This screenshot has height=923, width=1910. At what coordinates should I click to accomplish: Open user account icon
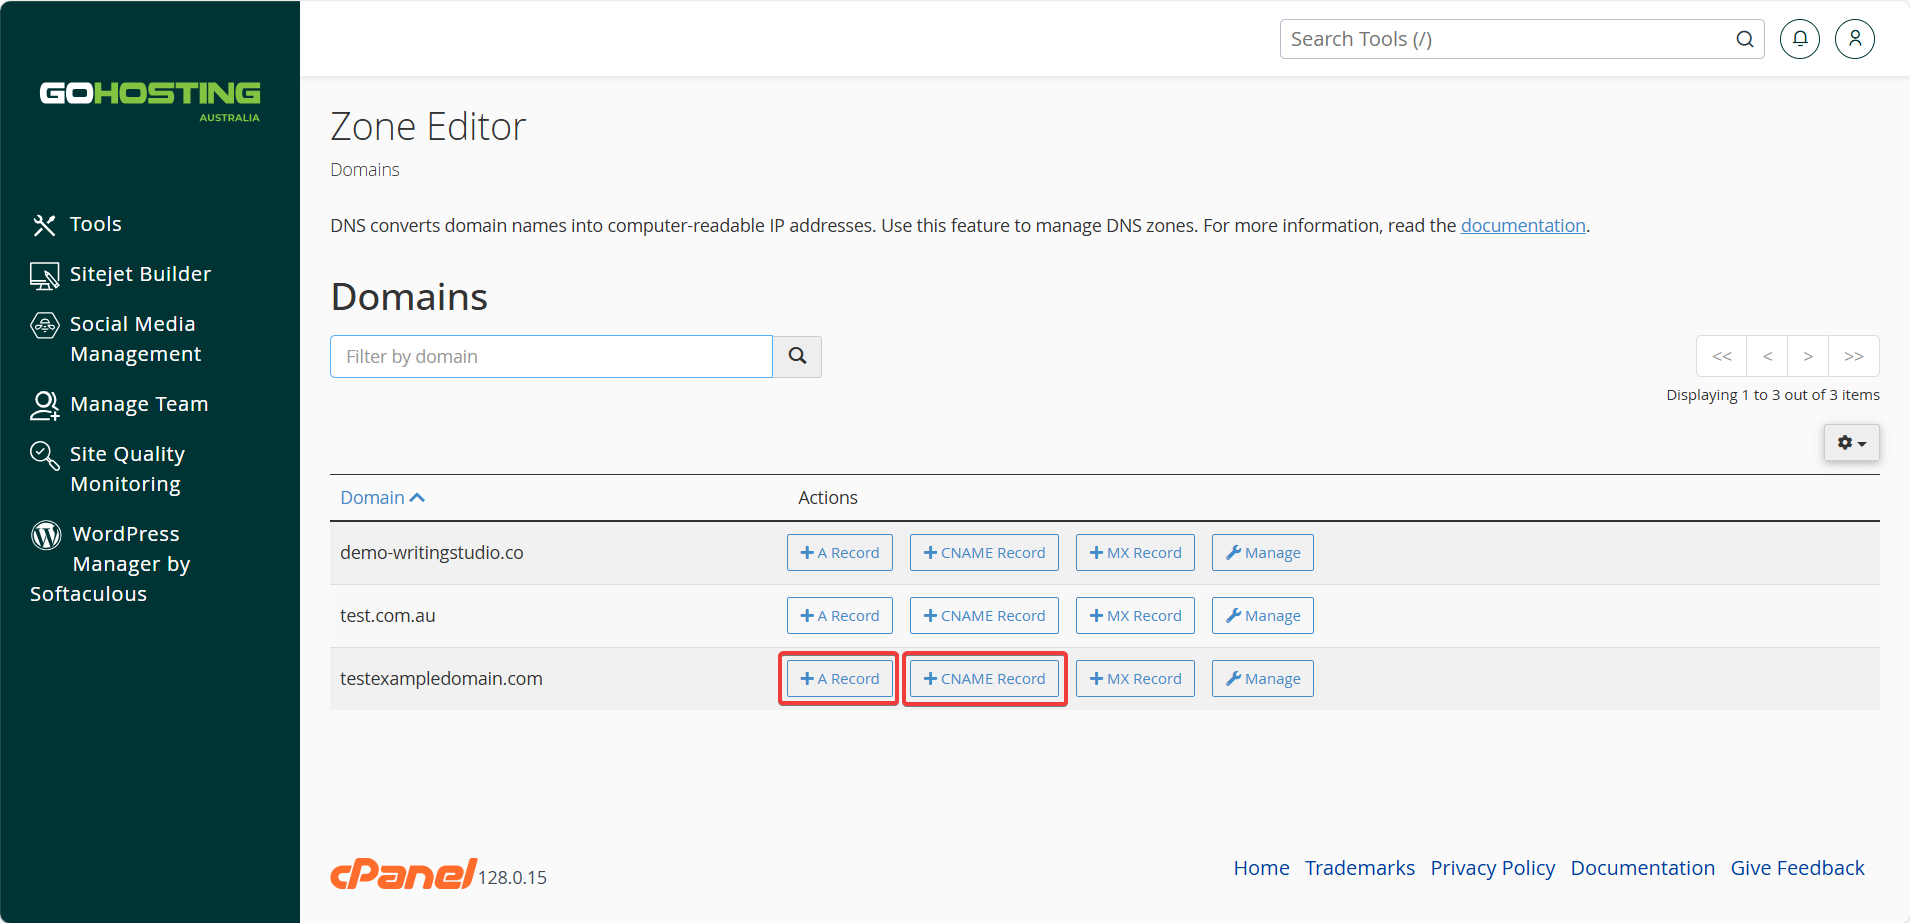coord(1855,39)
